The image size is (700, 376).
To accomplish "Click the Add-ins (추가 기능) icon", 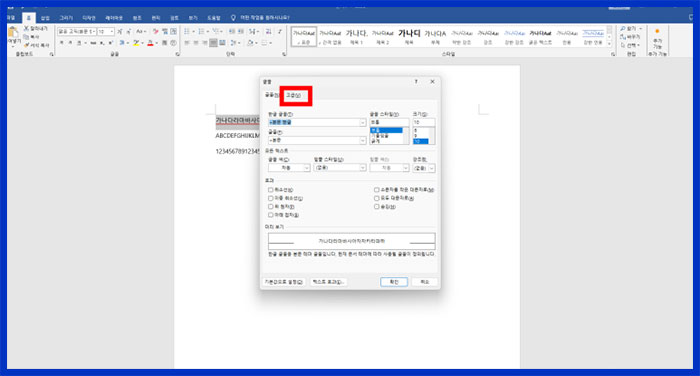I will click(657, 38).
